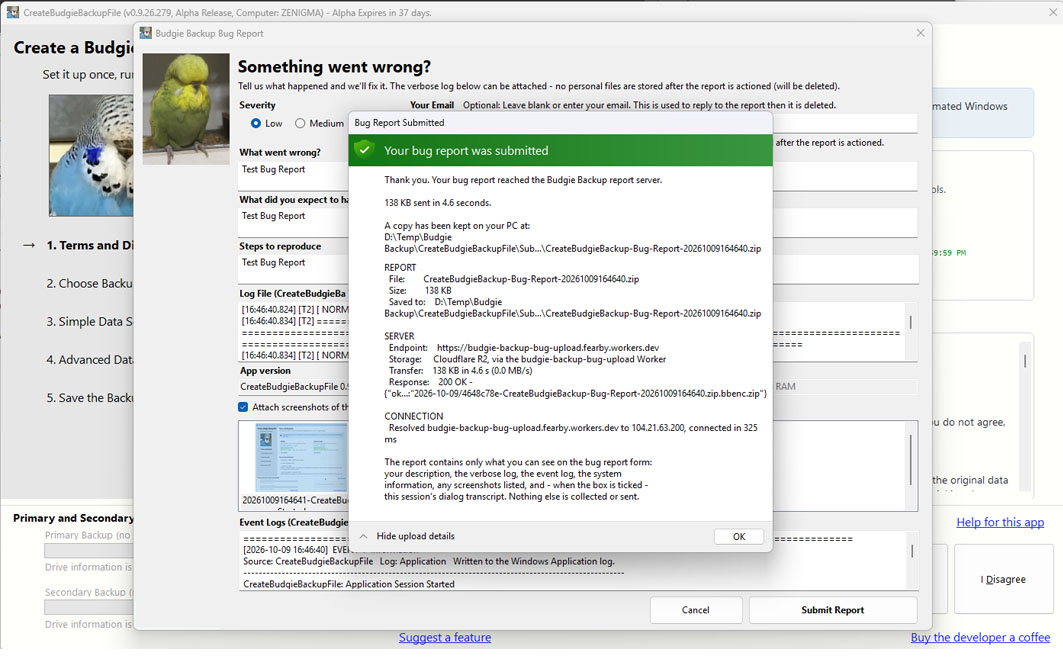The height and width of the screenshot is (658, 1063).
Task: Click the green budgie photo in the bug report
Action: (186, 108)
